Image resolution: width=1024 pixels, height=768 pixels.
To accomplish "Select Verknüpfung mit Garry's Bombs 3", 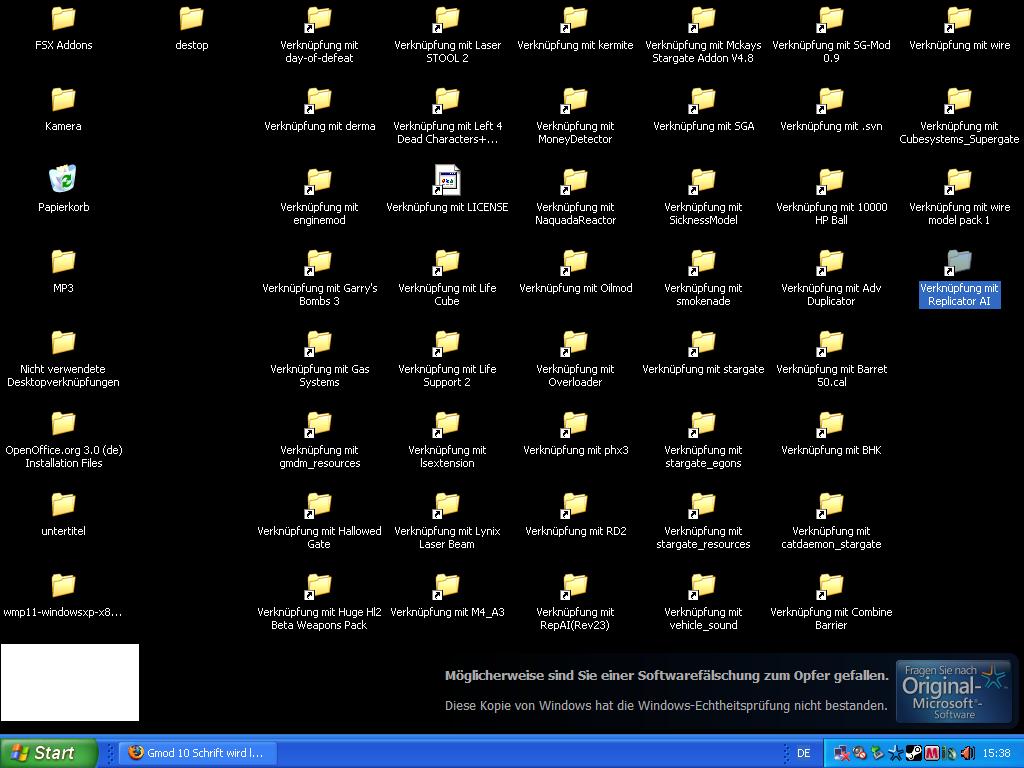I will [x=319, y=263].
